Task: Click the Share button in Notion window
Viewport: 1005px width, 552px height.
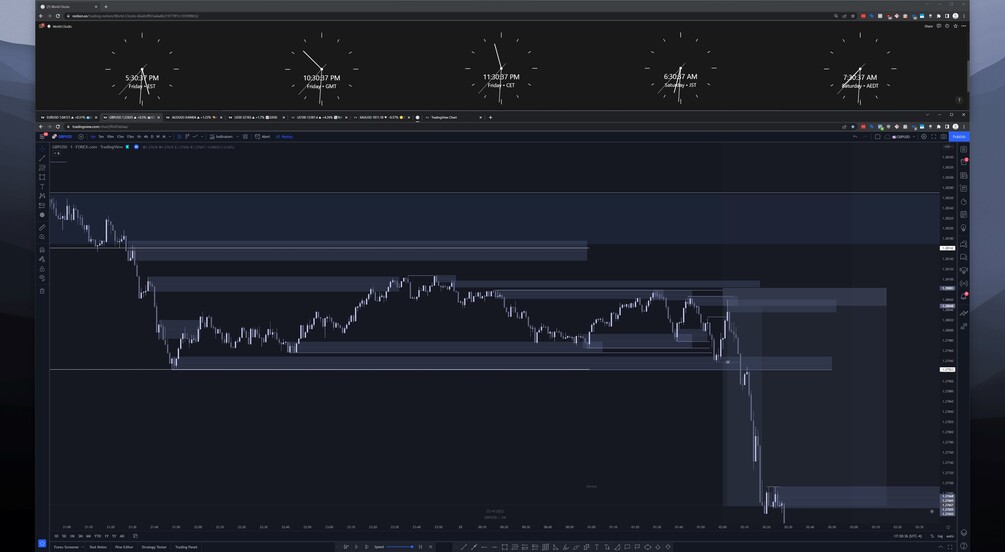Action: pyautogui.click(x=928, y=26)
